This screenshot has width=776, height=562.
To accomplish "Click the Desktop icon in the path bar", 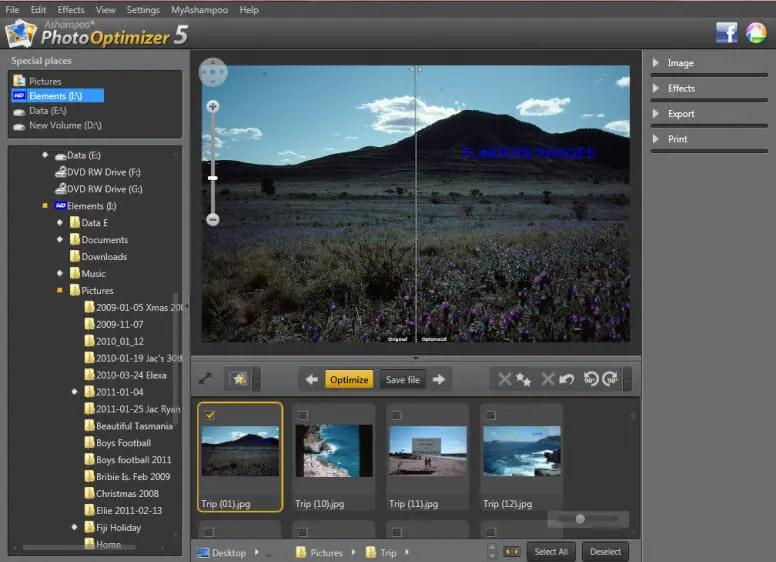I will tap(203, 553).
